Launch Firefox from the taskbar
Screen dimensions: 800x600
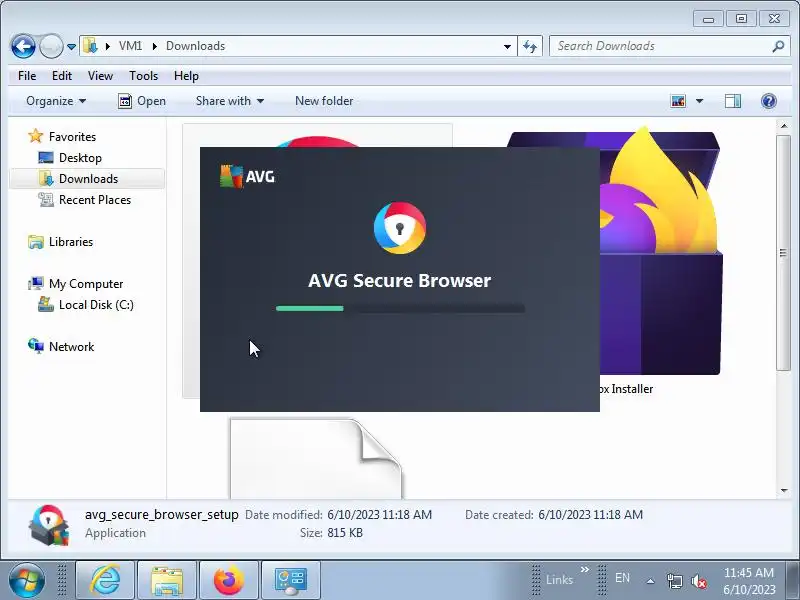(x=229, y=580)
